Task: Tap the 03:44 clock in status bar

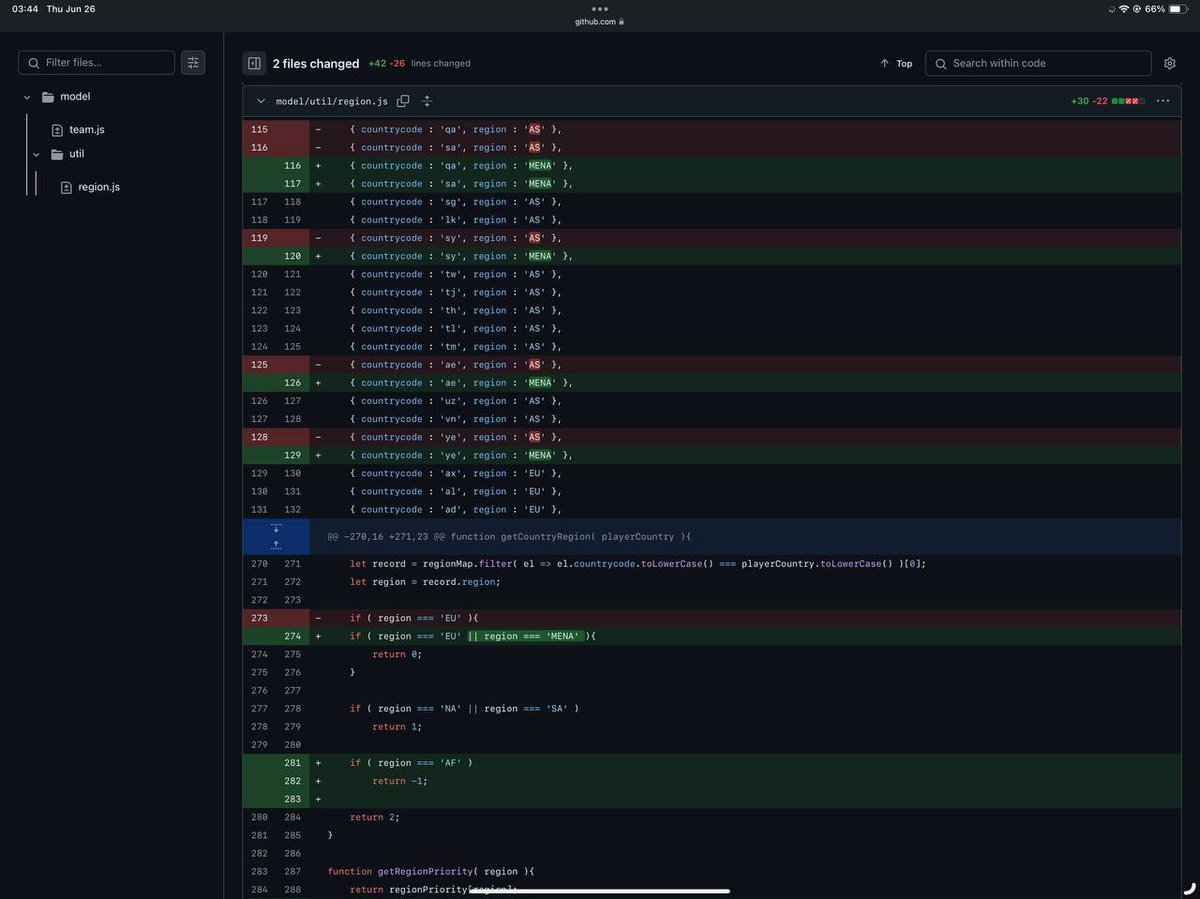Action: pos(25,9)
